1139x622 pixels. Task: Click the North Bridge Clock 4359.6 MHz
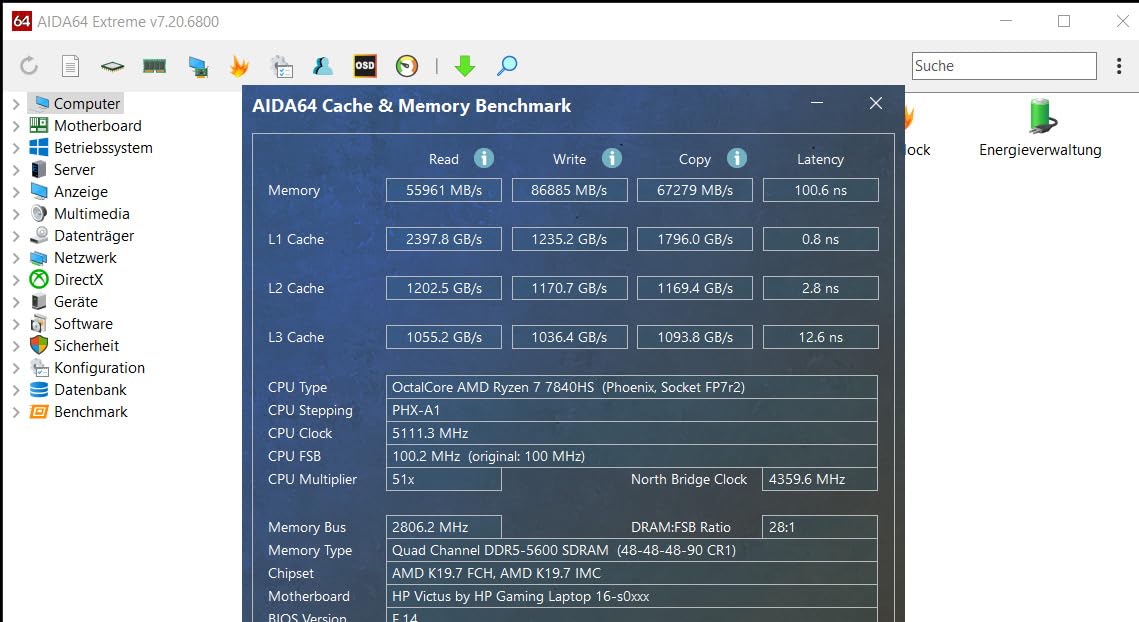click(820, 480)
